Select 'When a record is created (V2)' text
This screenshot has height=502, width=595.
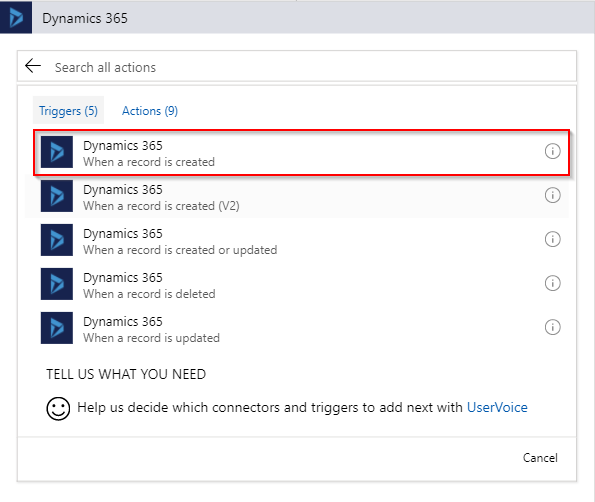(161, 206)
